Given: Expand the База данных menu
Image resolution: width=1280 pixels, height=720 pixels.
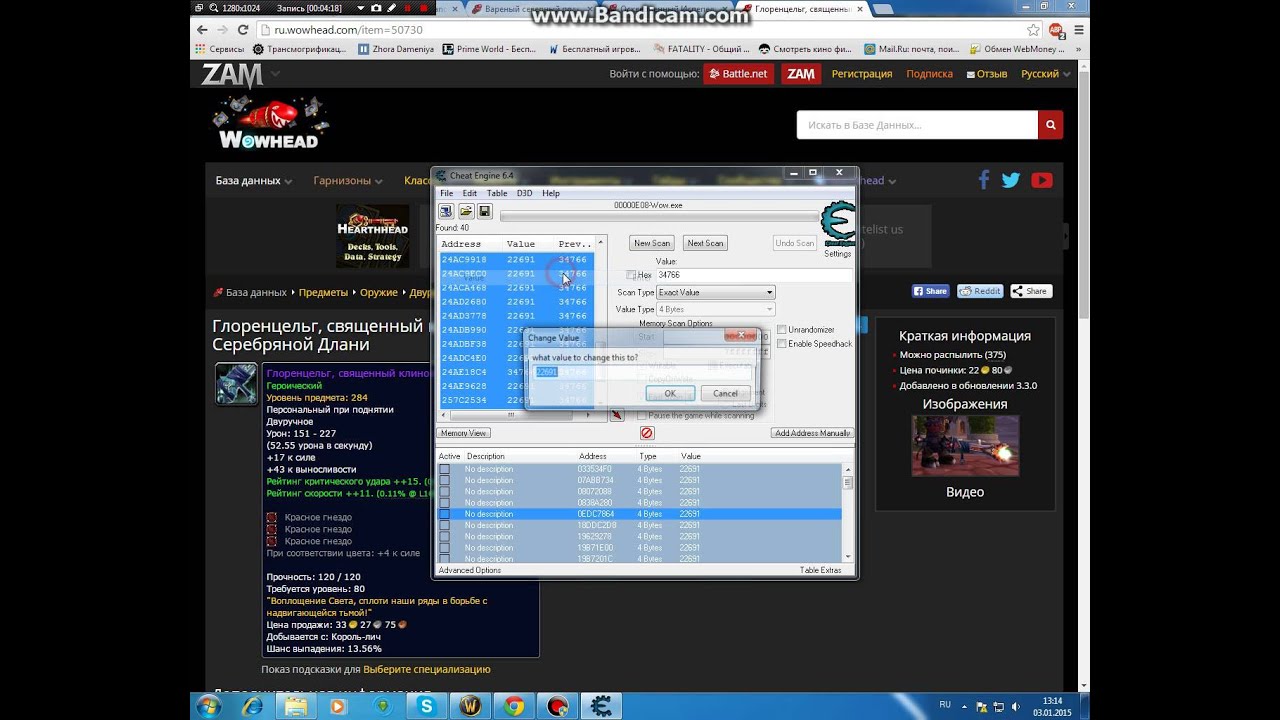Looking at the screenshot, I should tap(254, 181).
